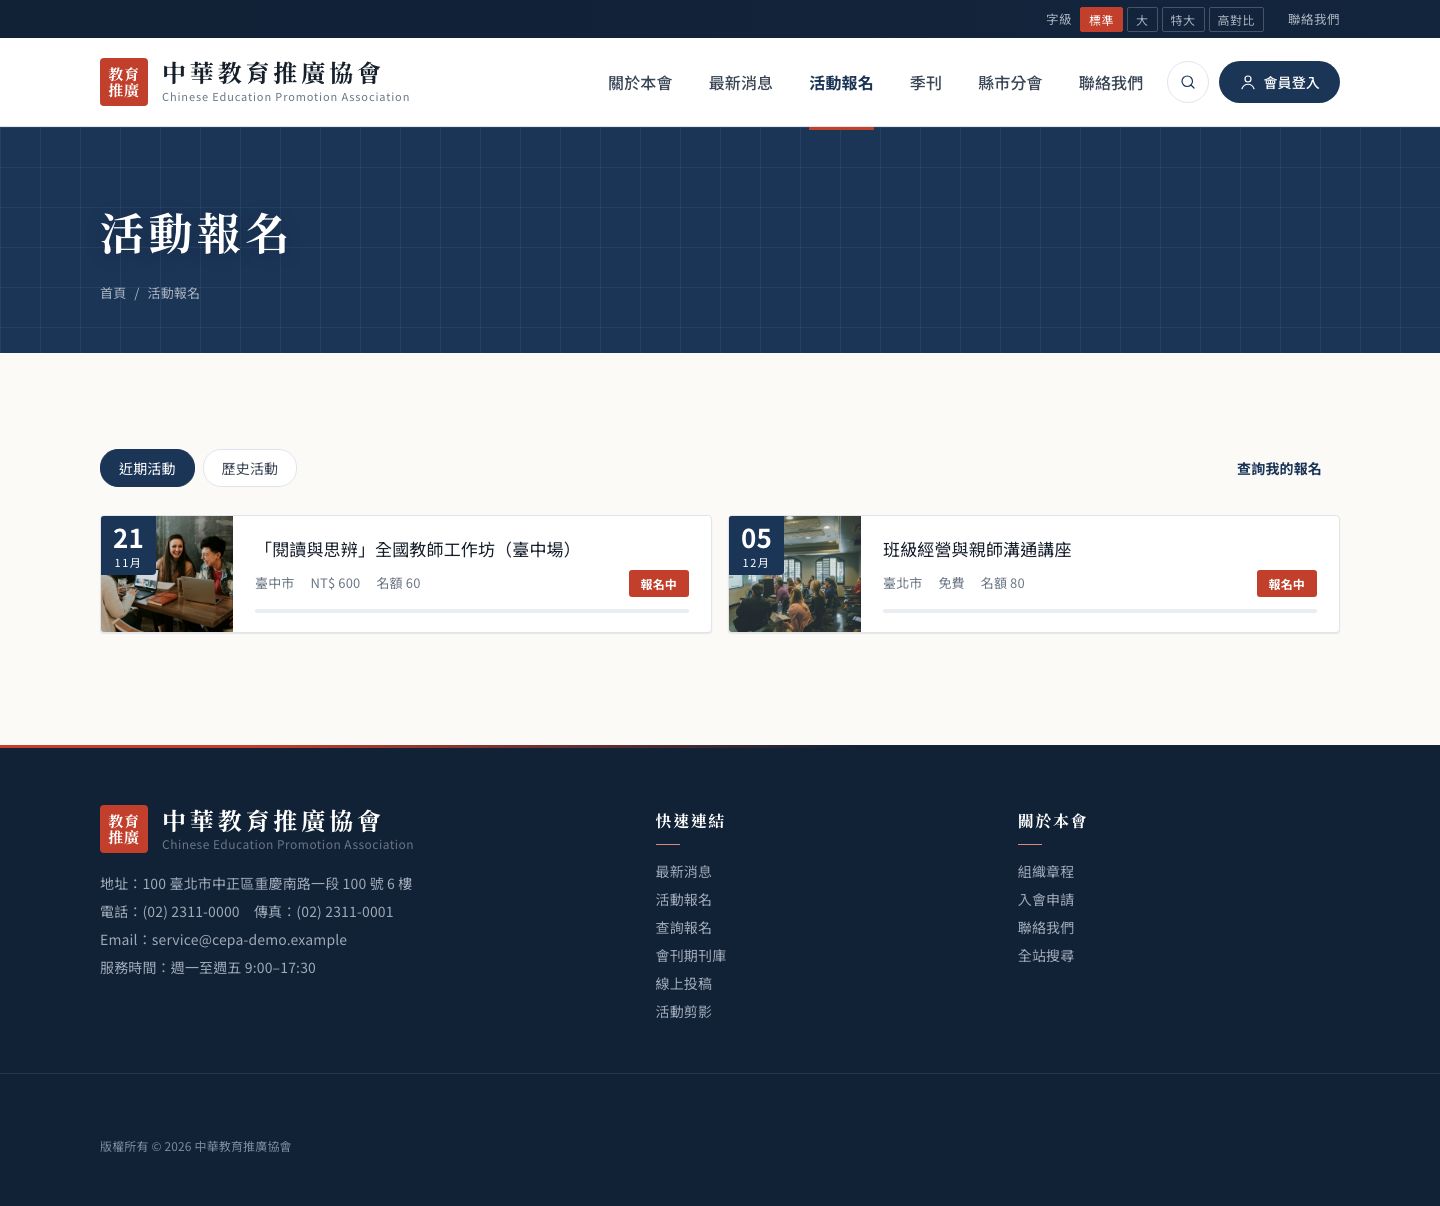Click 首頁 in the breadcrumb
The width and height of the screenshot is (1440, 1206).
(x=113, y=293)
